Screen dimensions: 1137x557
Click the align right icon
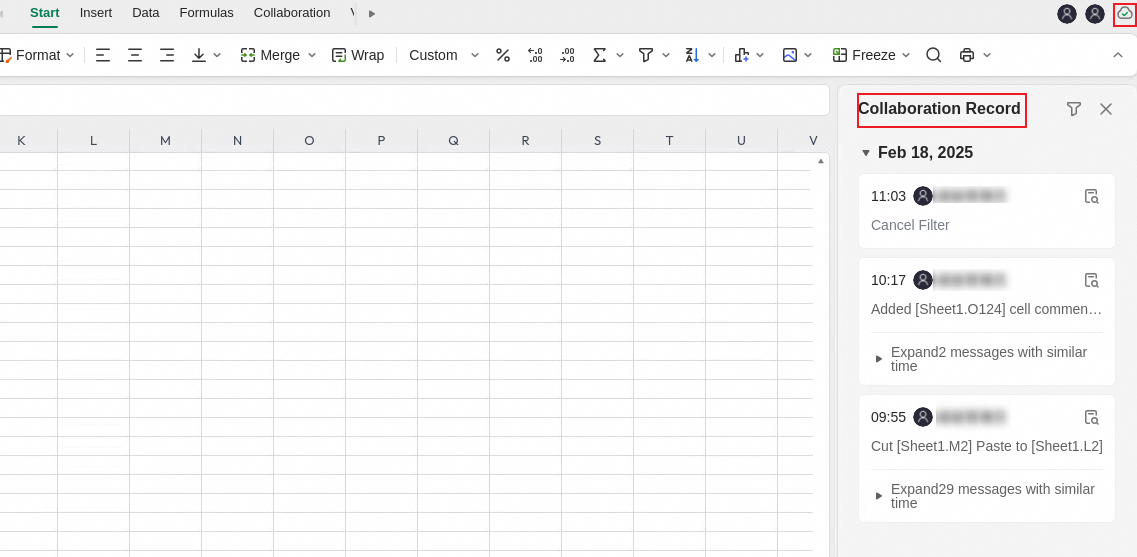point(167,55)
